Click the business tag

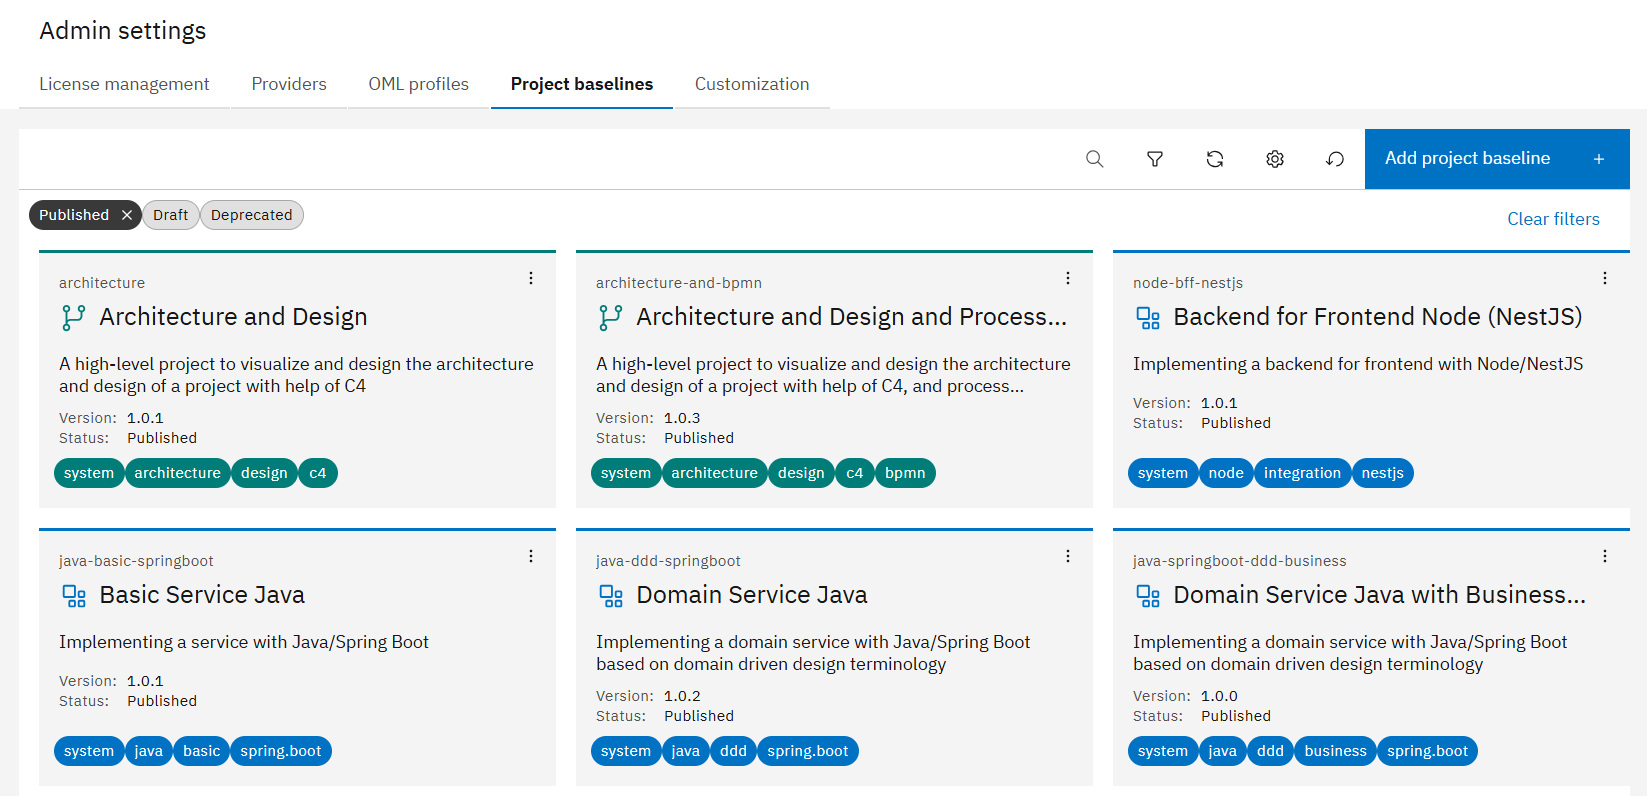[1335, 751]
